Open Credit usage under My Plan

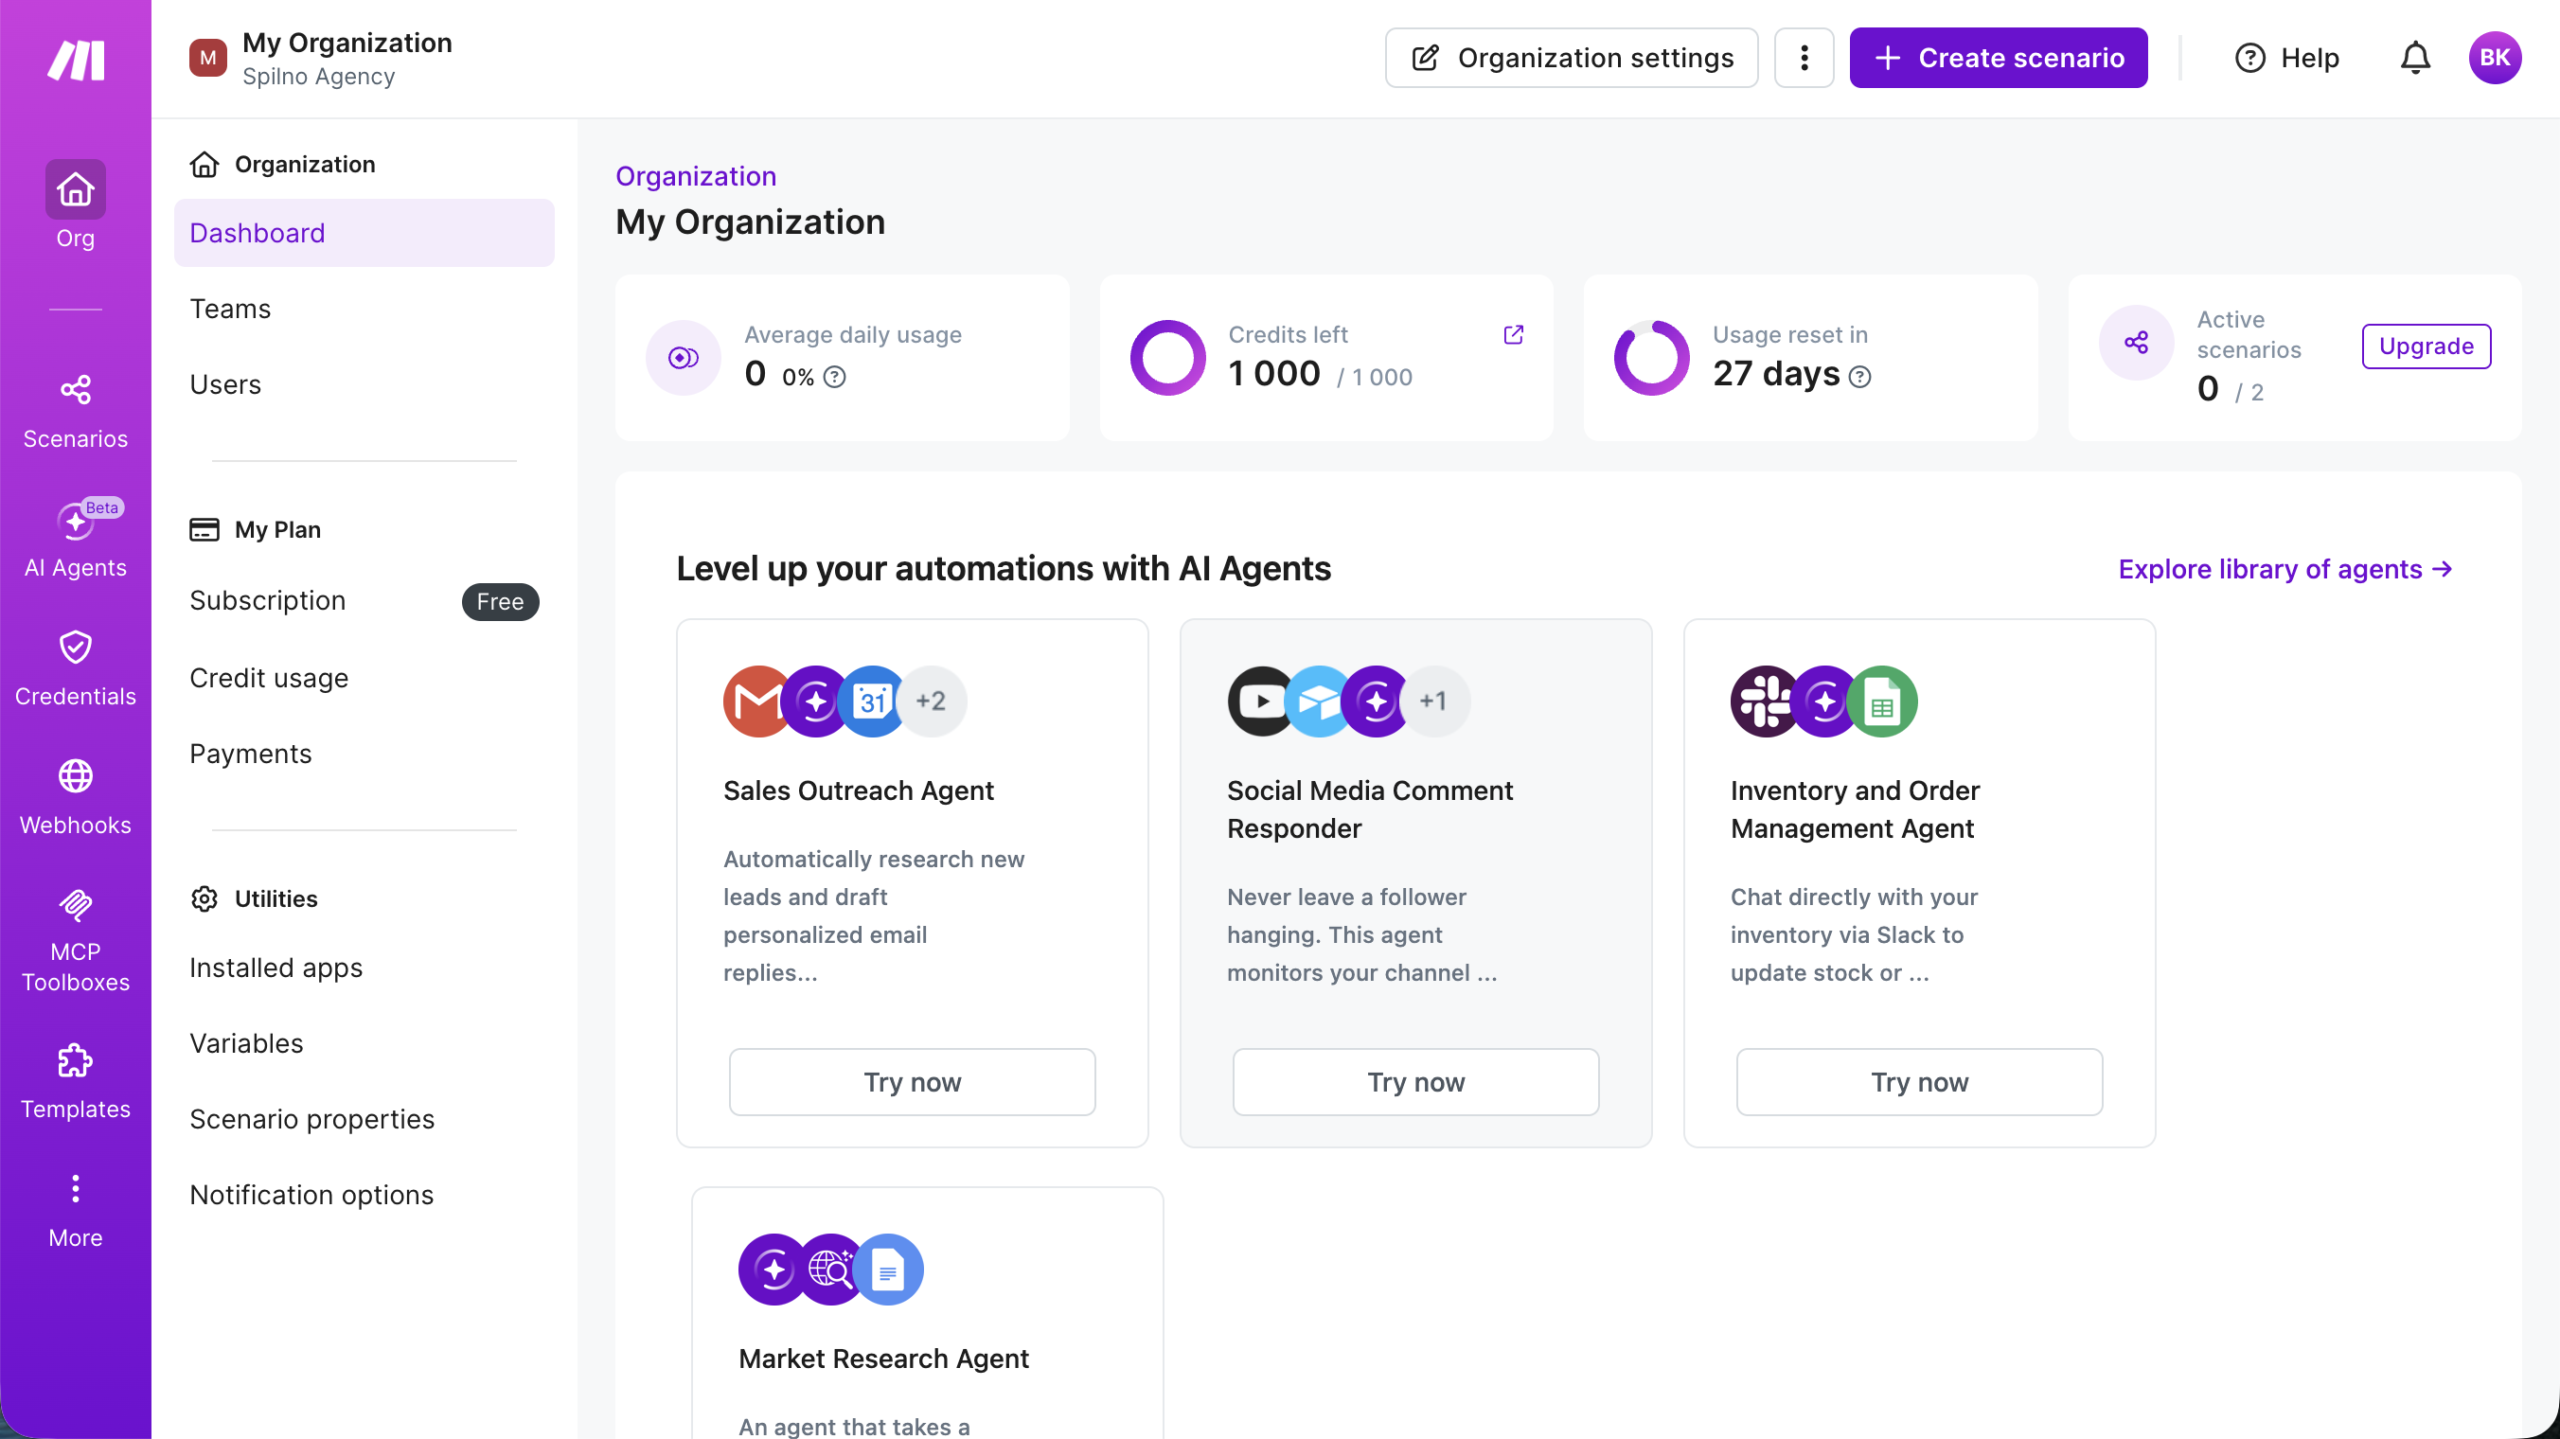tap(364, 678)
